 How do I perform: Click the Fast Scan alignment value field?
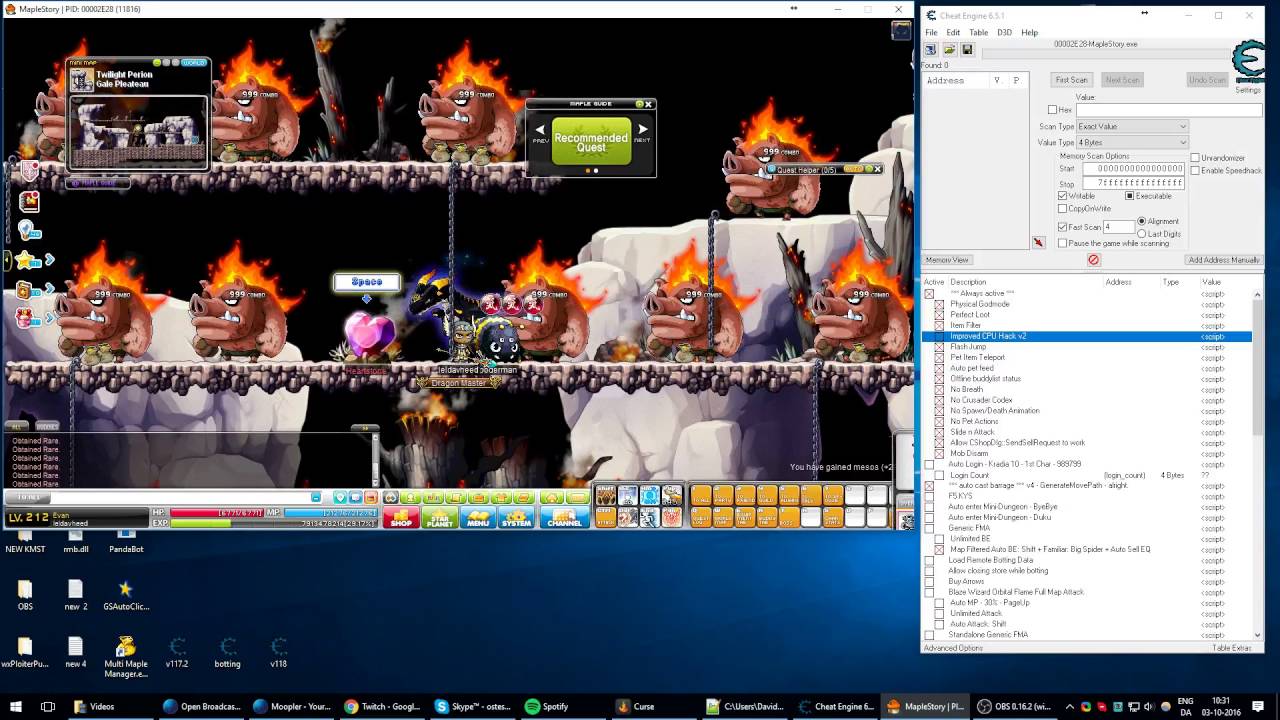pos(1118,227)
